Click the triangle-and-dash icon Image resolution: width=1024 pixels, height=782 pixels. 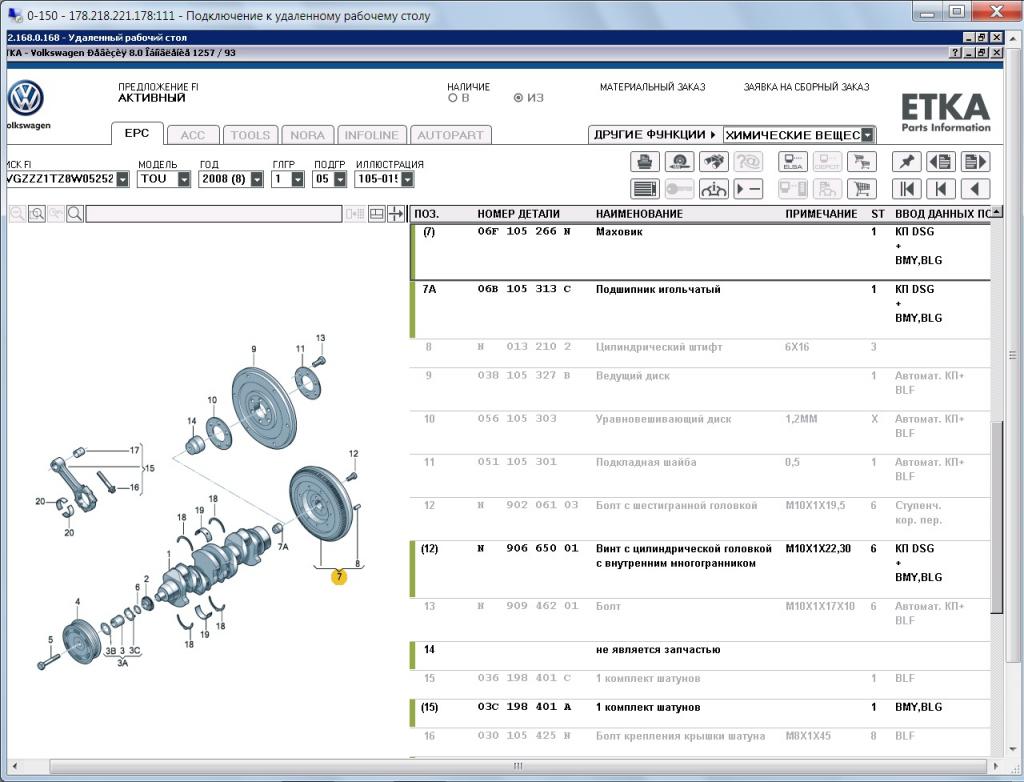(x=748, y=189)
